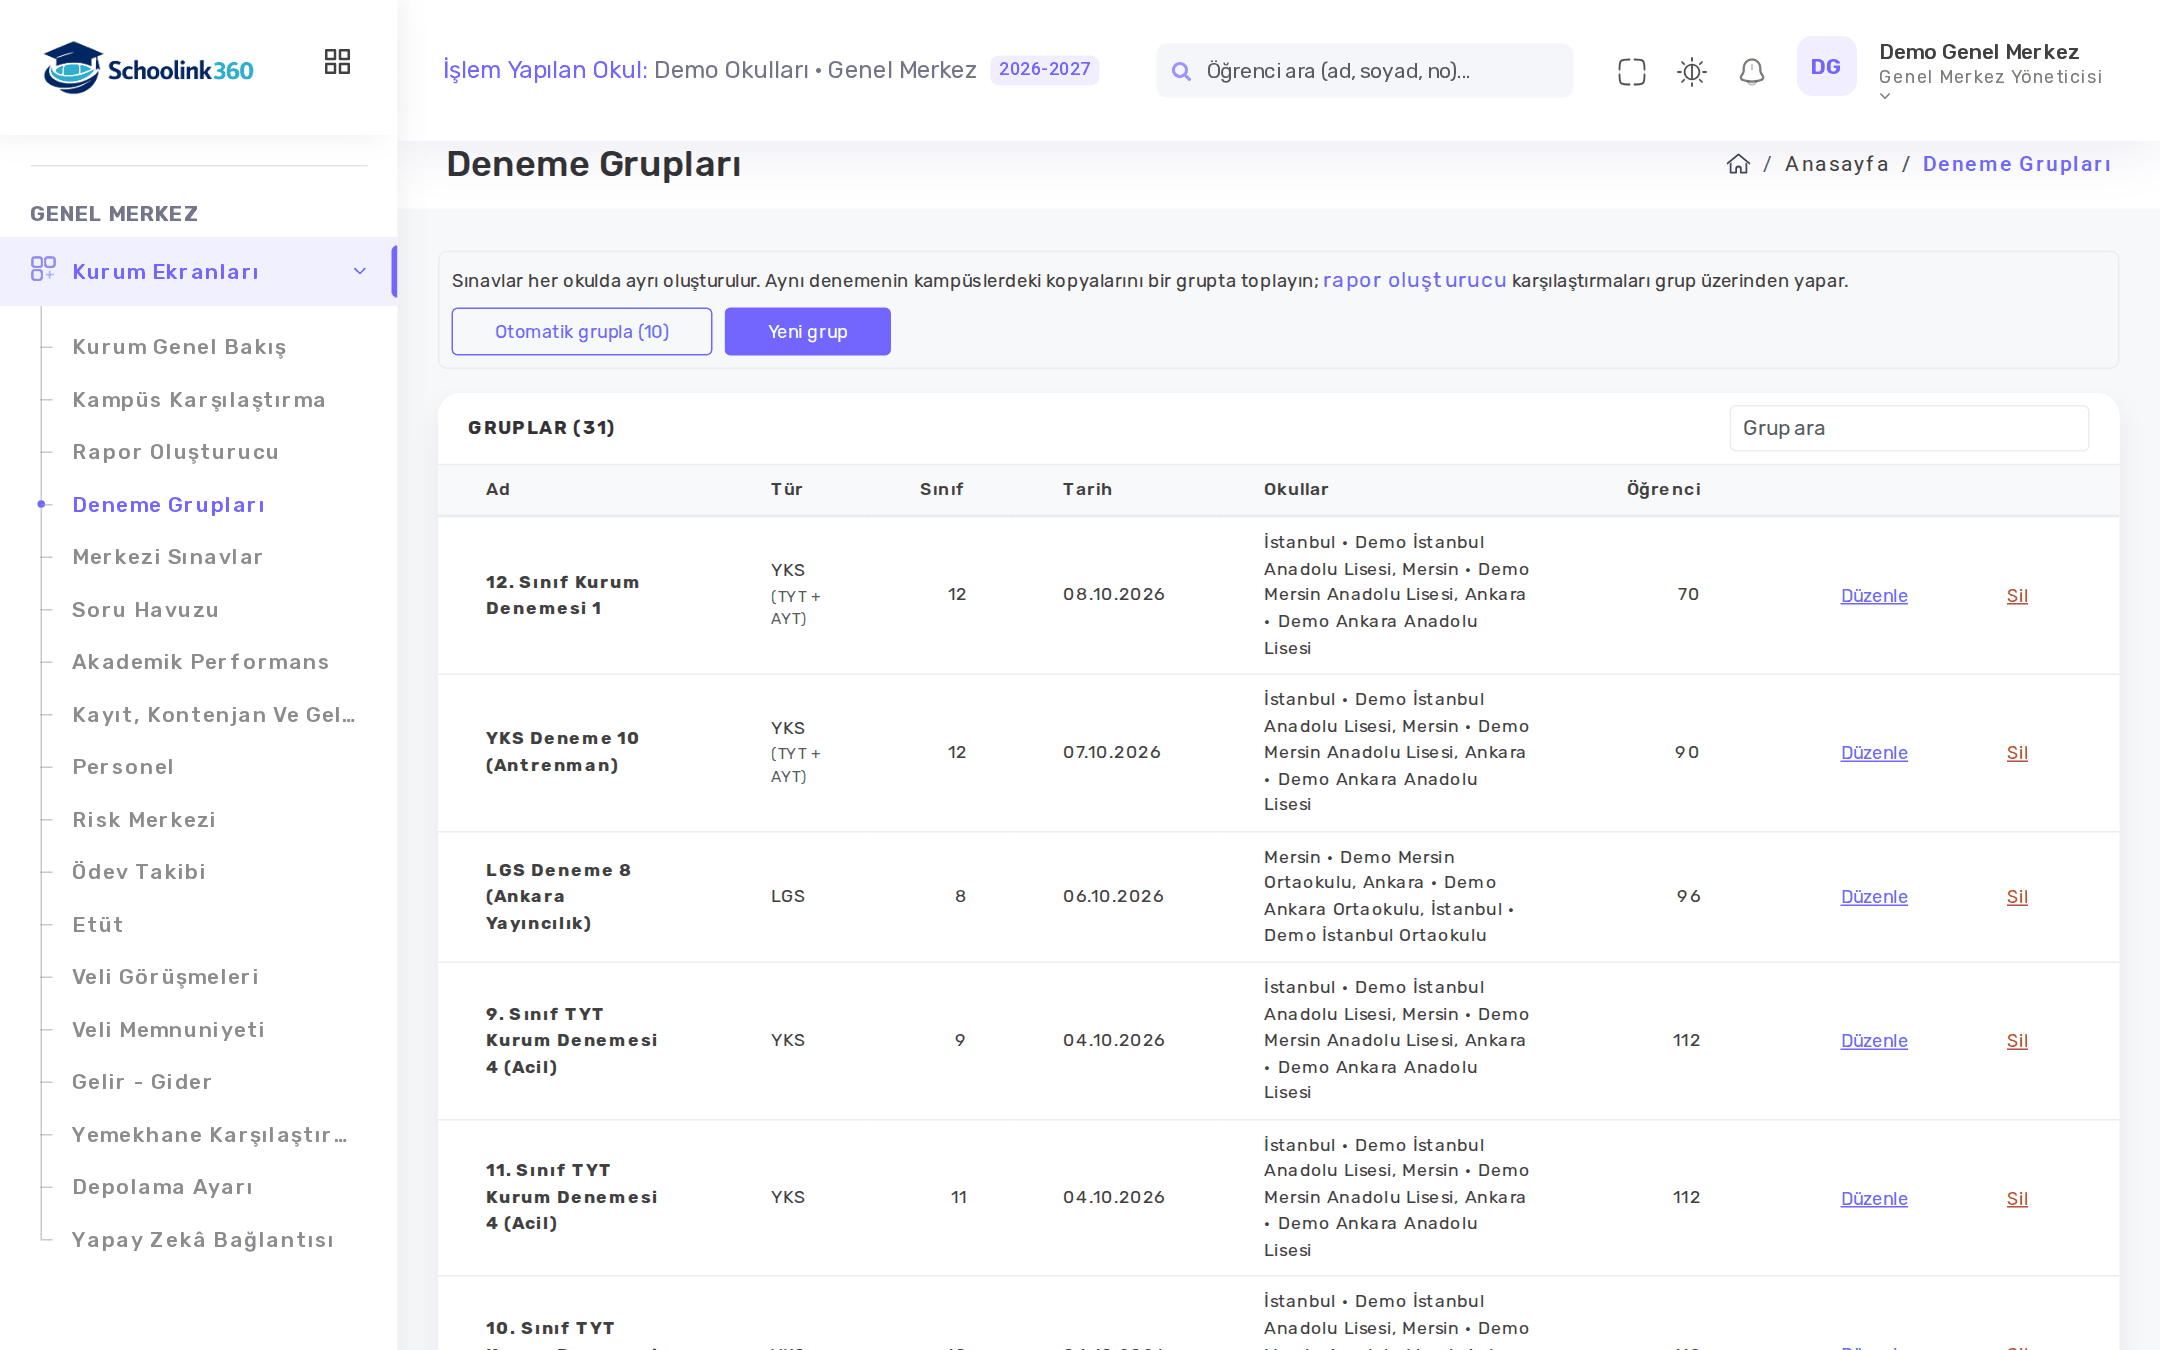Edit 9. Sınıf TYT Kurum Denemesi 4 group
This screenshot has height=1350, width=2160.
coord(1874,1041)
